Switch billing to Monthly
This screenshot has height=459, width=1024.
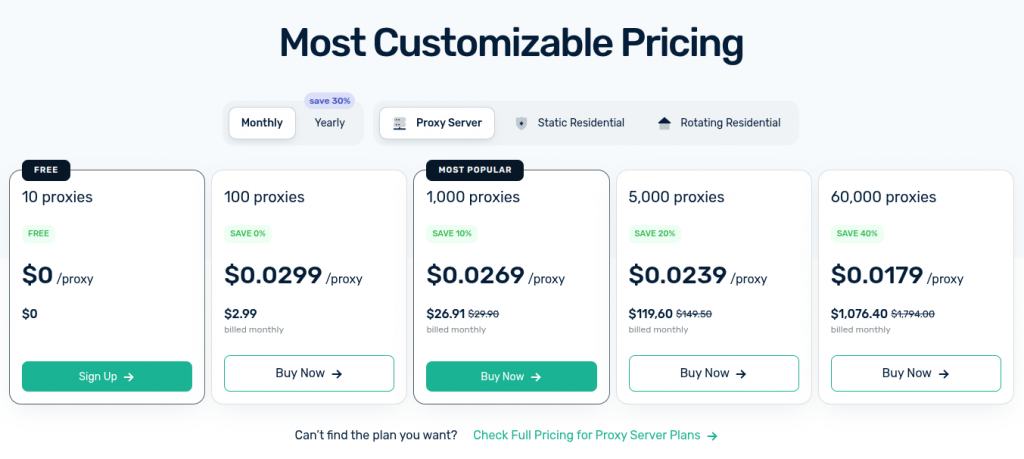coord(262,123)
